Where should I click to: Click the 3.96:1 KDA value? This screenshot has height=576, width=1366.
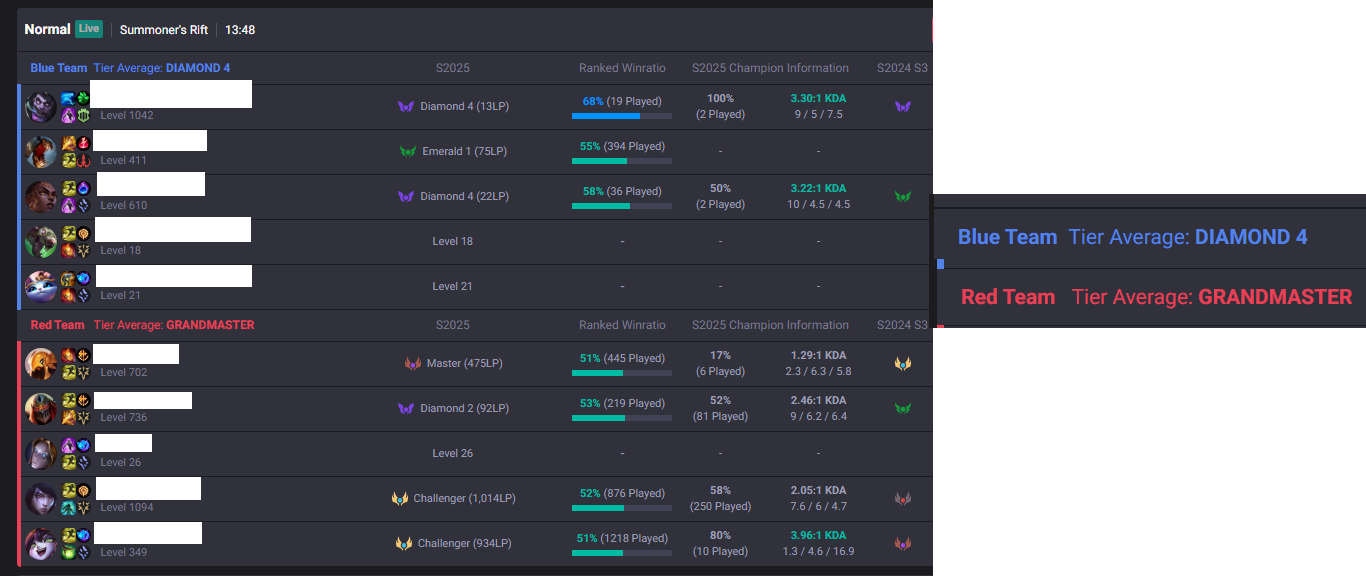pyautogui.click(x=818, y=536)
